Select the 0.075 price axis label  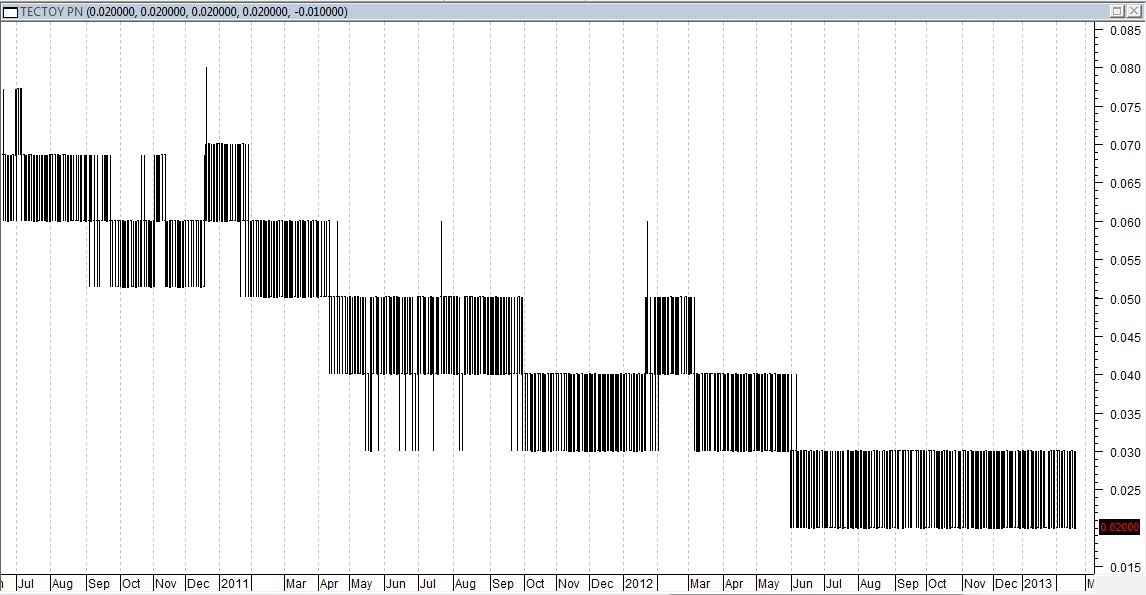coord(1125,107)
